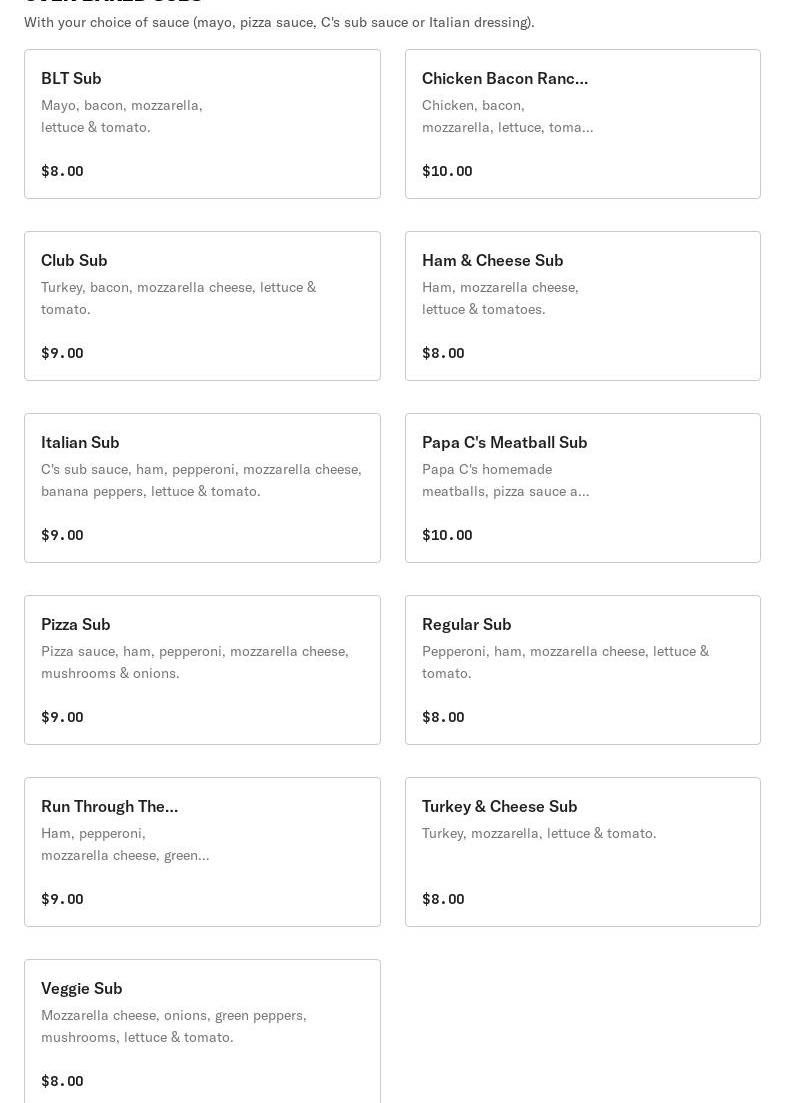Click the Club Sub title text
The height and width of the screenshot is (1103, 785).
point(74,260)
